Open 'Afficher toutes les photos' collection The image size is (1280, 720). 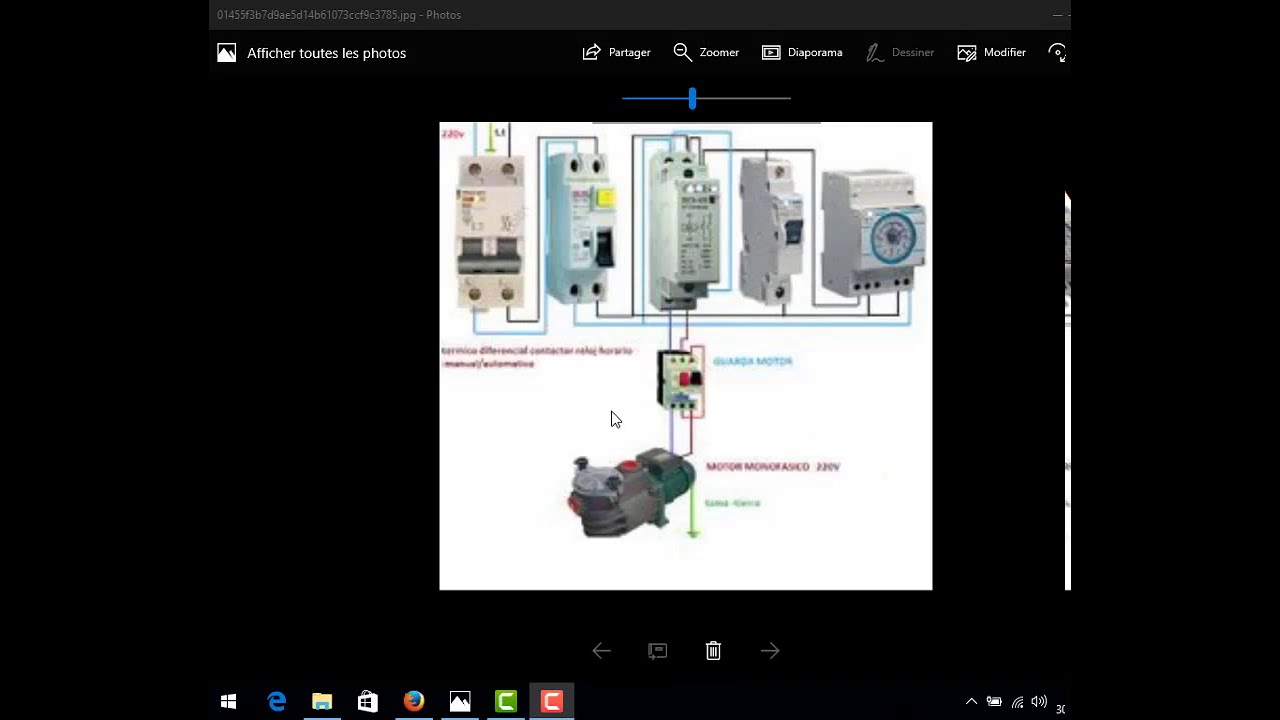coord(312,53)
